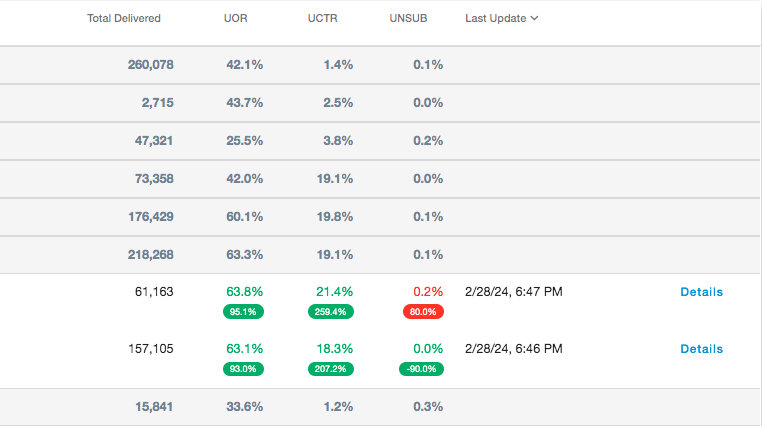Click the green 259.4% UCTR badge

pos(329,312)
